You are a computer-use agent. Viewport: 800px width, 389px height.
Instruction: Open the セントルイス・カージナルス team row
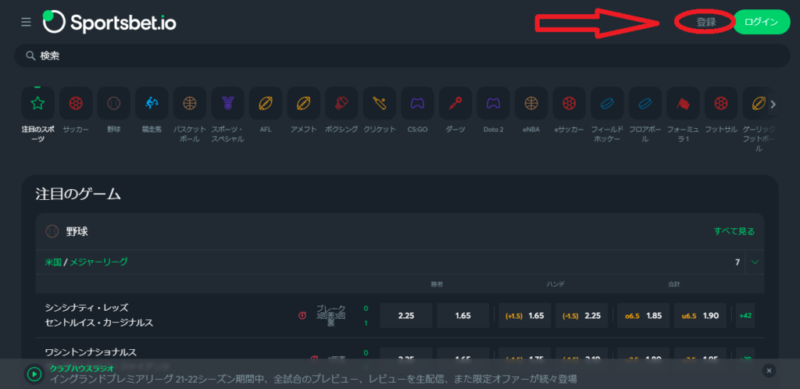click(x=99, y=323)
